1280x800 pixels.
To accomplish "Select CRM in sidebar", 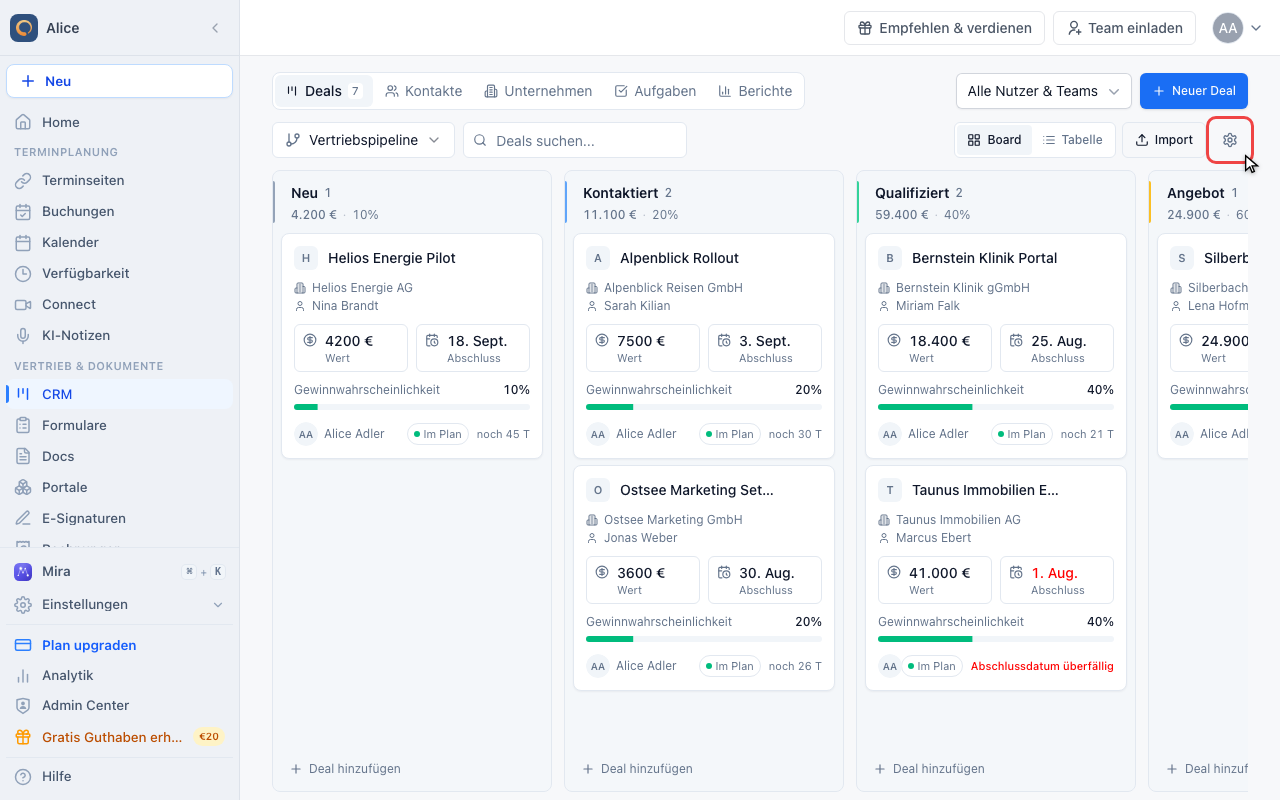I will tap(120, 394).
